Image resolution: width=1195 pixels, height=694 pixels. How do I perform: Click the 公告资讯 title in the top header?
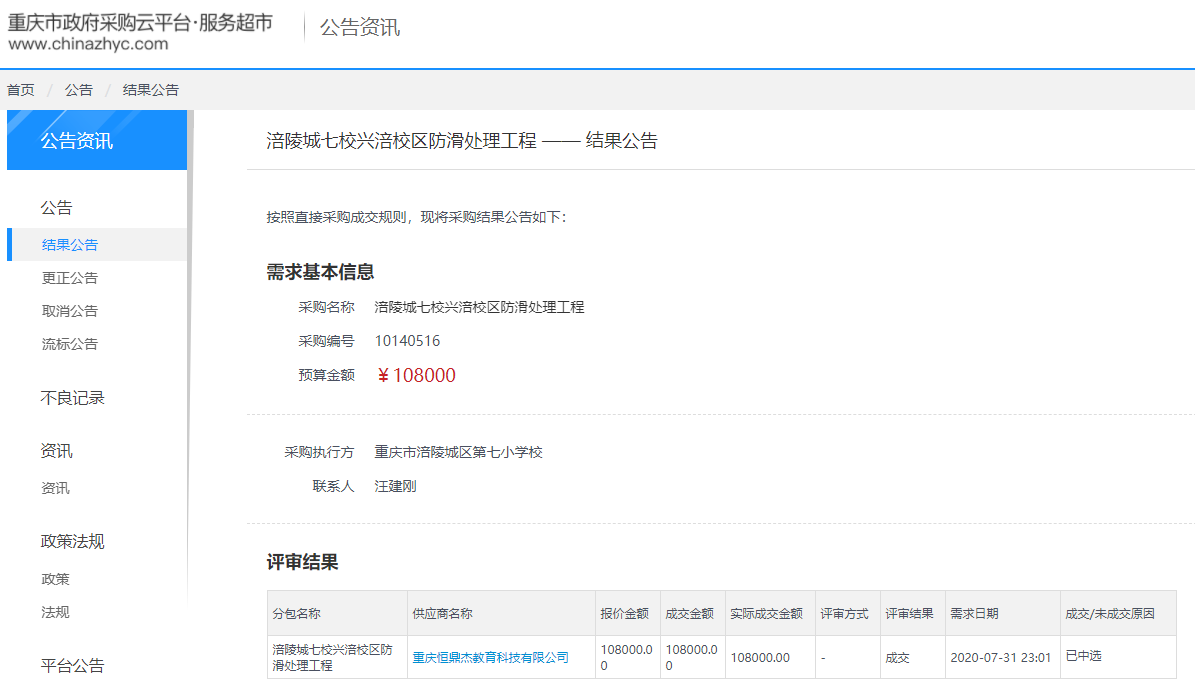[359, 28]
